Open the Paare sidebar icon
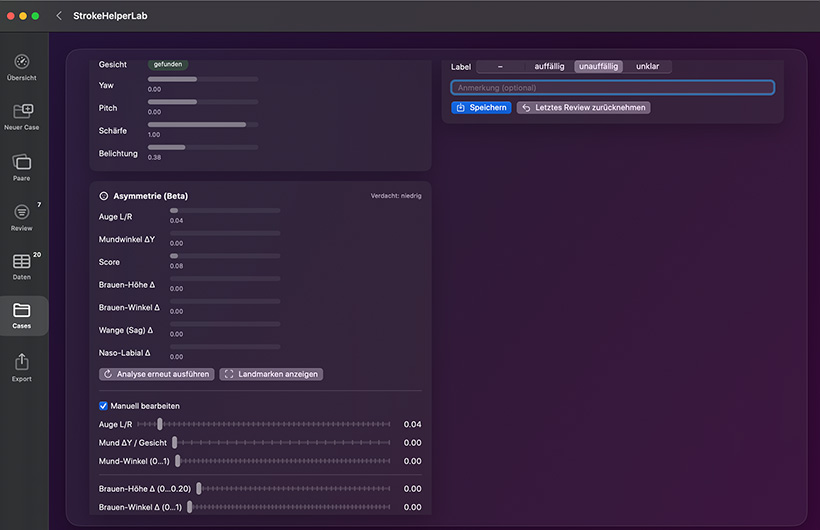The image size is (820, 530). [22, 162]
